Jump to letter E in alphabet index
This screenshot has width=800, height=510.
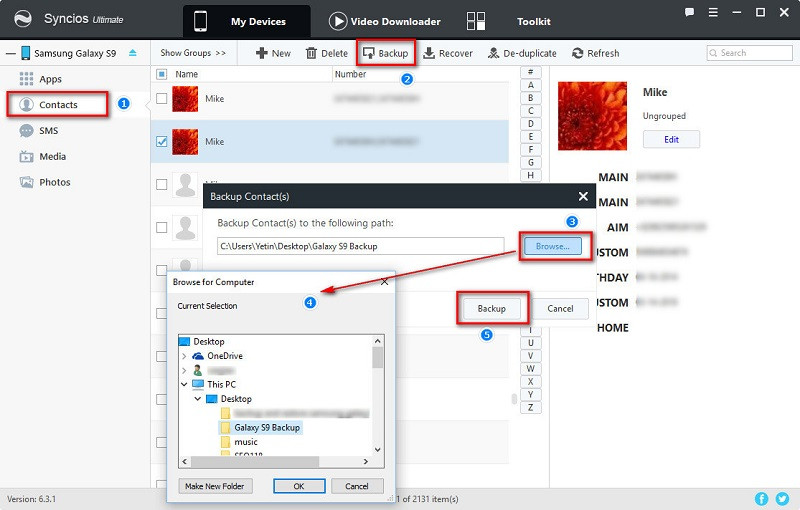(531, 137)
